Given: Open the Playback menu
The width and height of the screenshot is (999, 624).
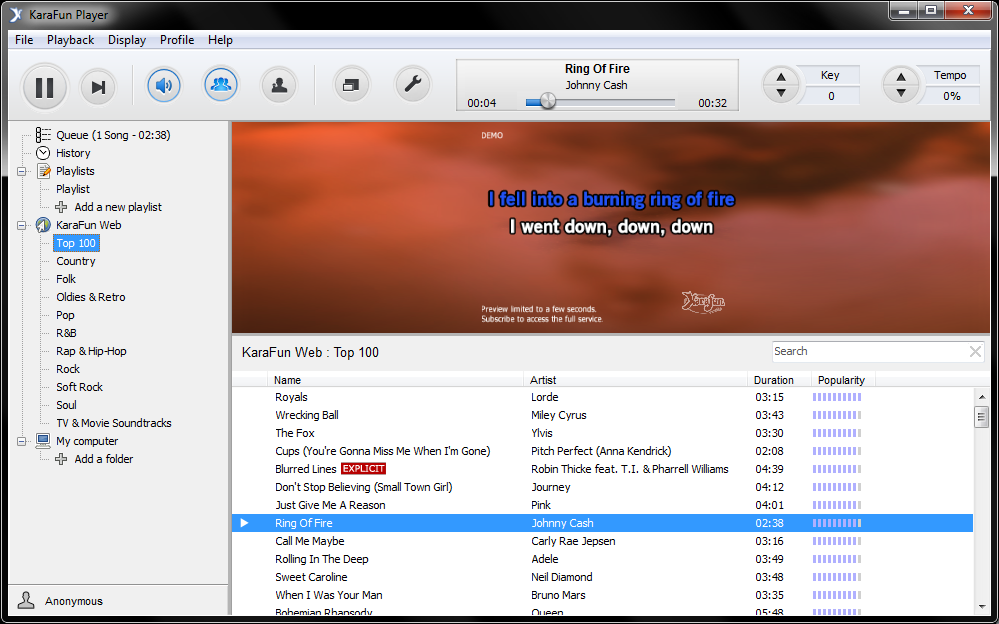Looking at the screenshot, I should 70,40.
